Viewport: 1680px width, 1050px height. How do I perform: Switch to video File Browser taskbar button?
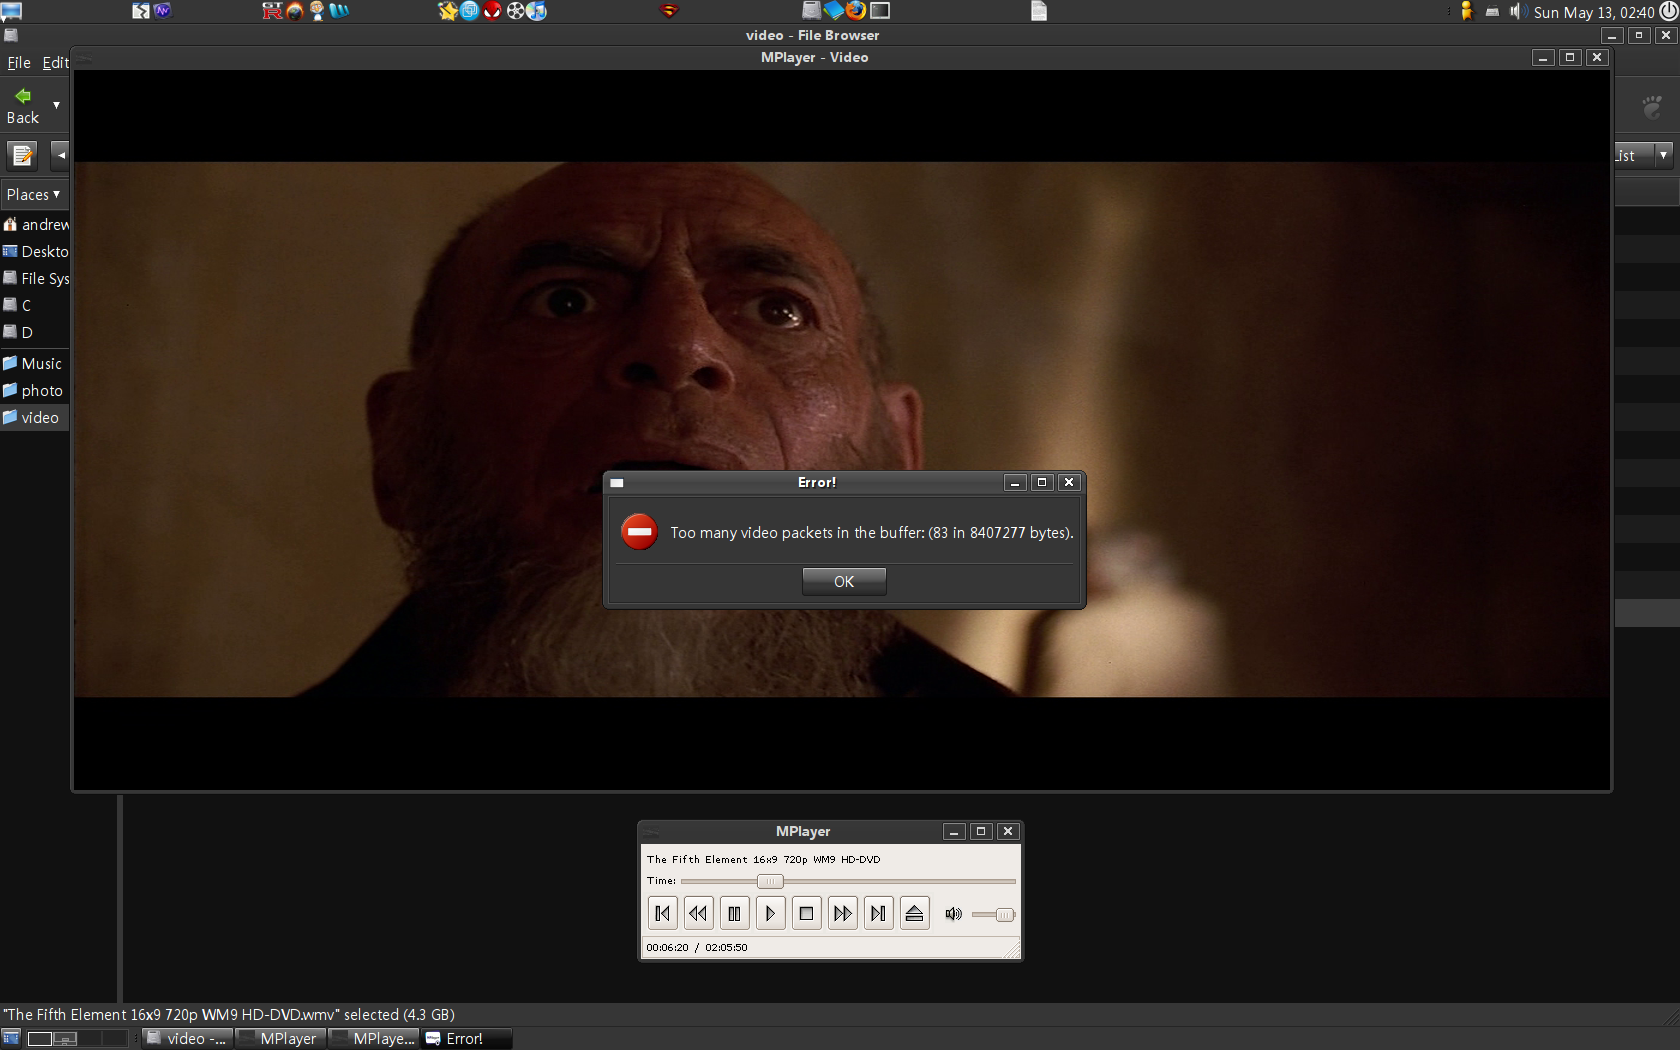(x=187, y=1039)
